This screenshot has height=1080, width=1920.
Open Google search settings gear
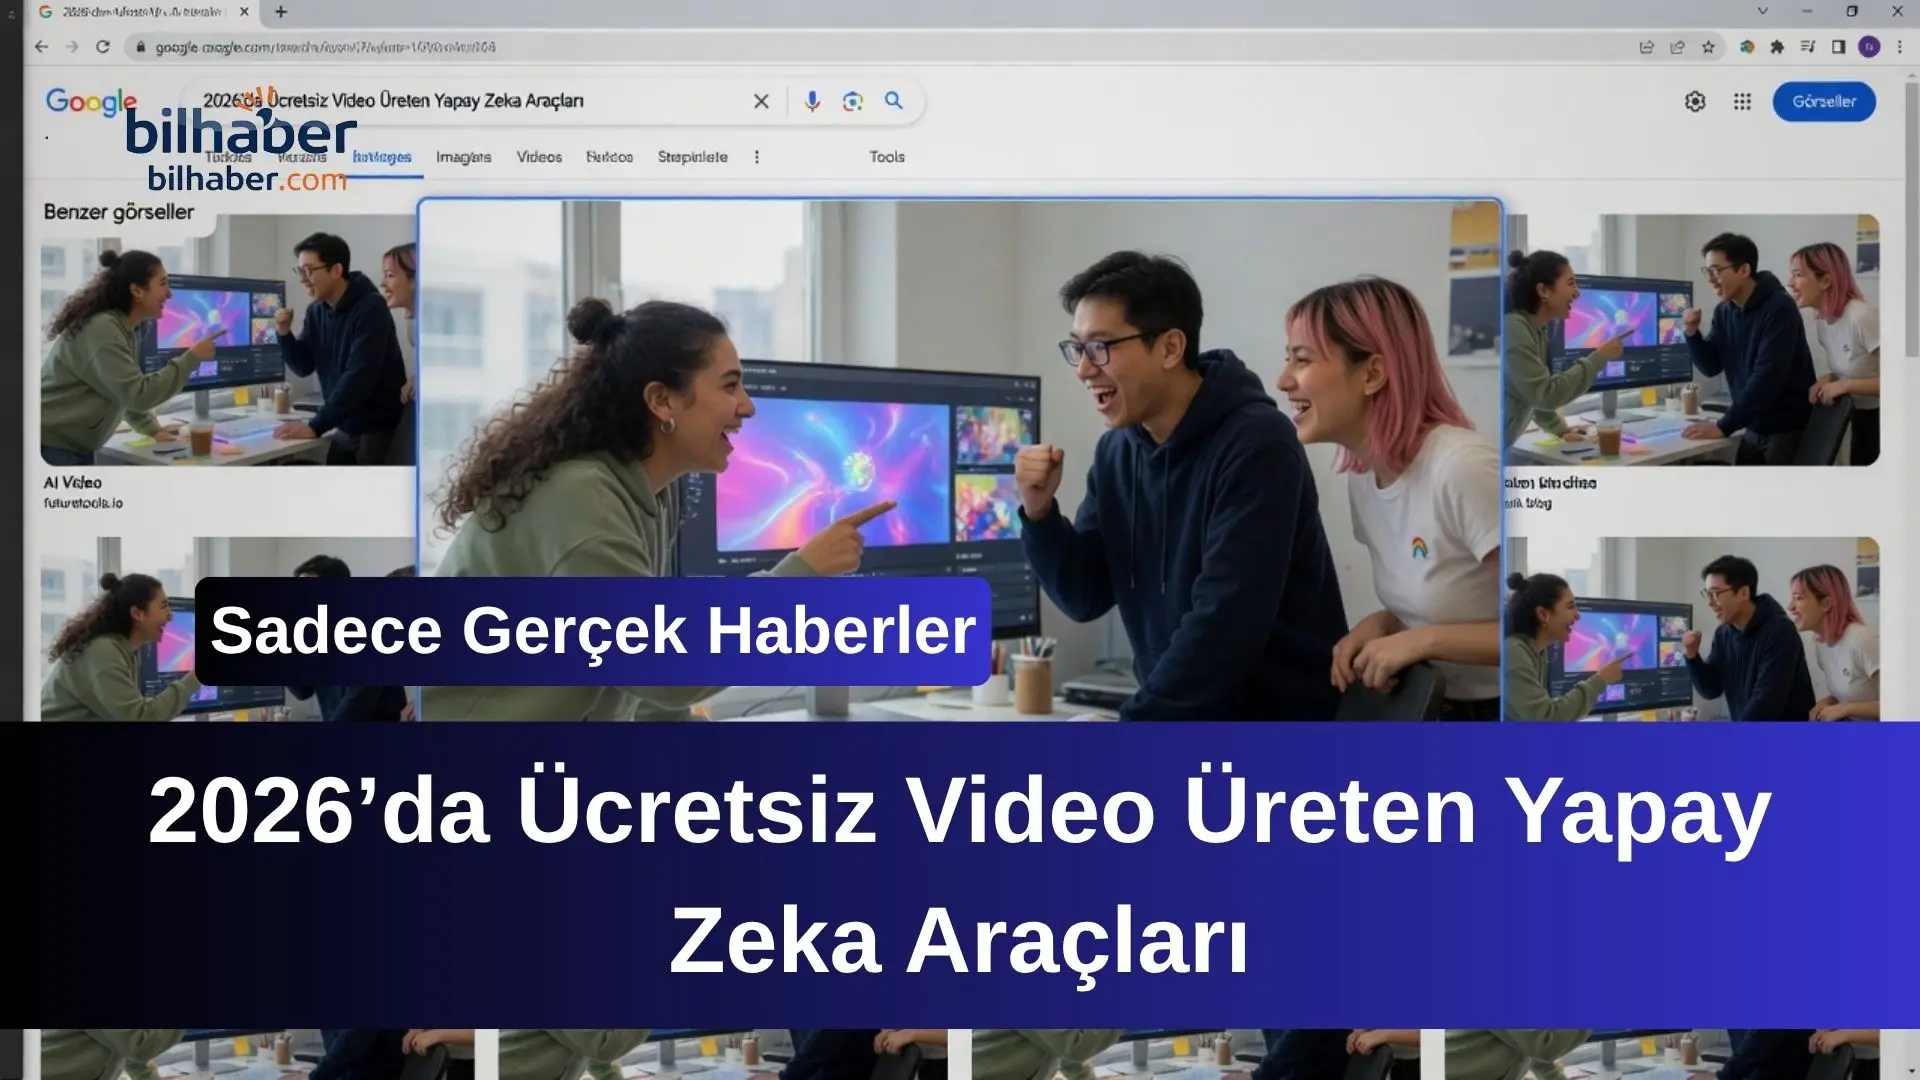1695,101
